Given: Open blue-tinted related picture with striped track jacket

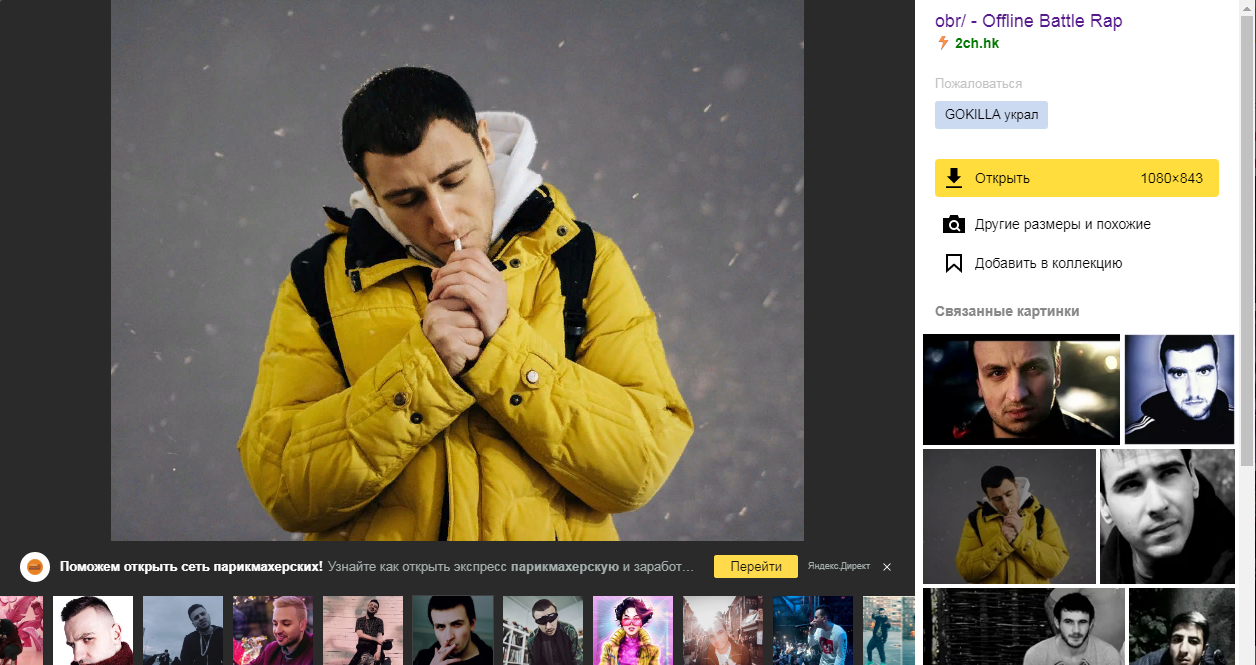Looking at the screenshot, I should (1179, 389).
